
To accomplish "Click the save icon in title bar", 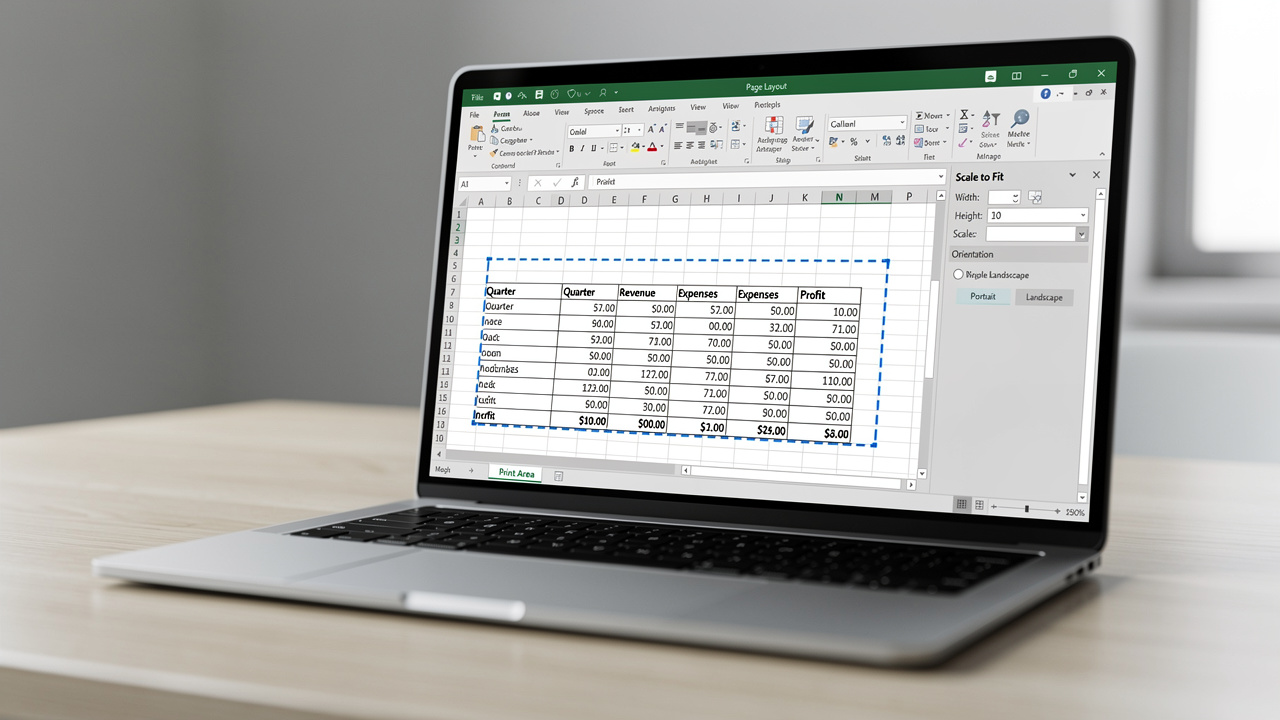I will click(539, 94).
